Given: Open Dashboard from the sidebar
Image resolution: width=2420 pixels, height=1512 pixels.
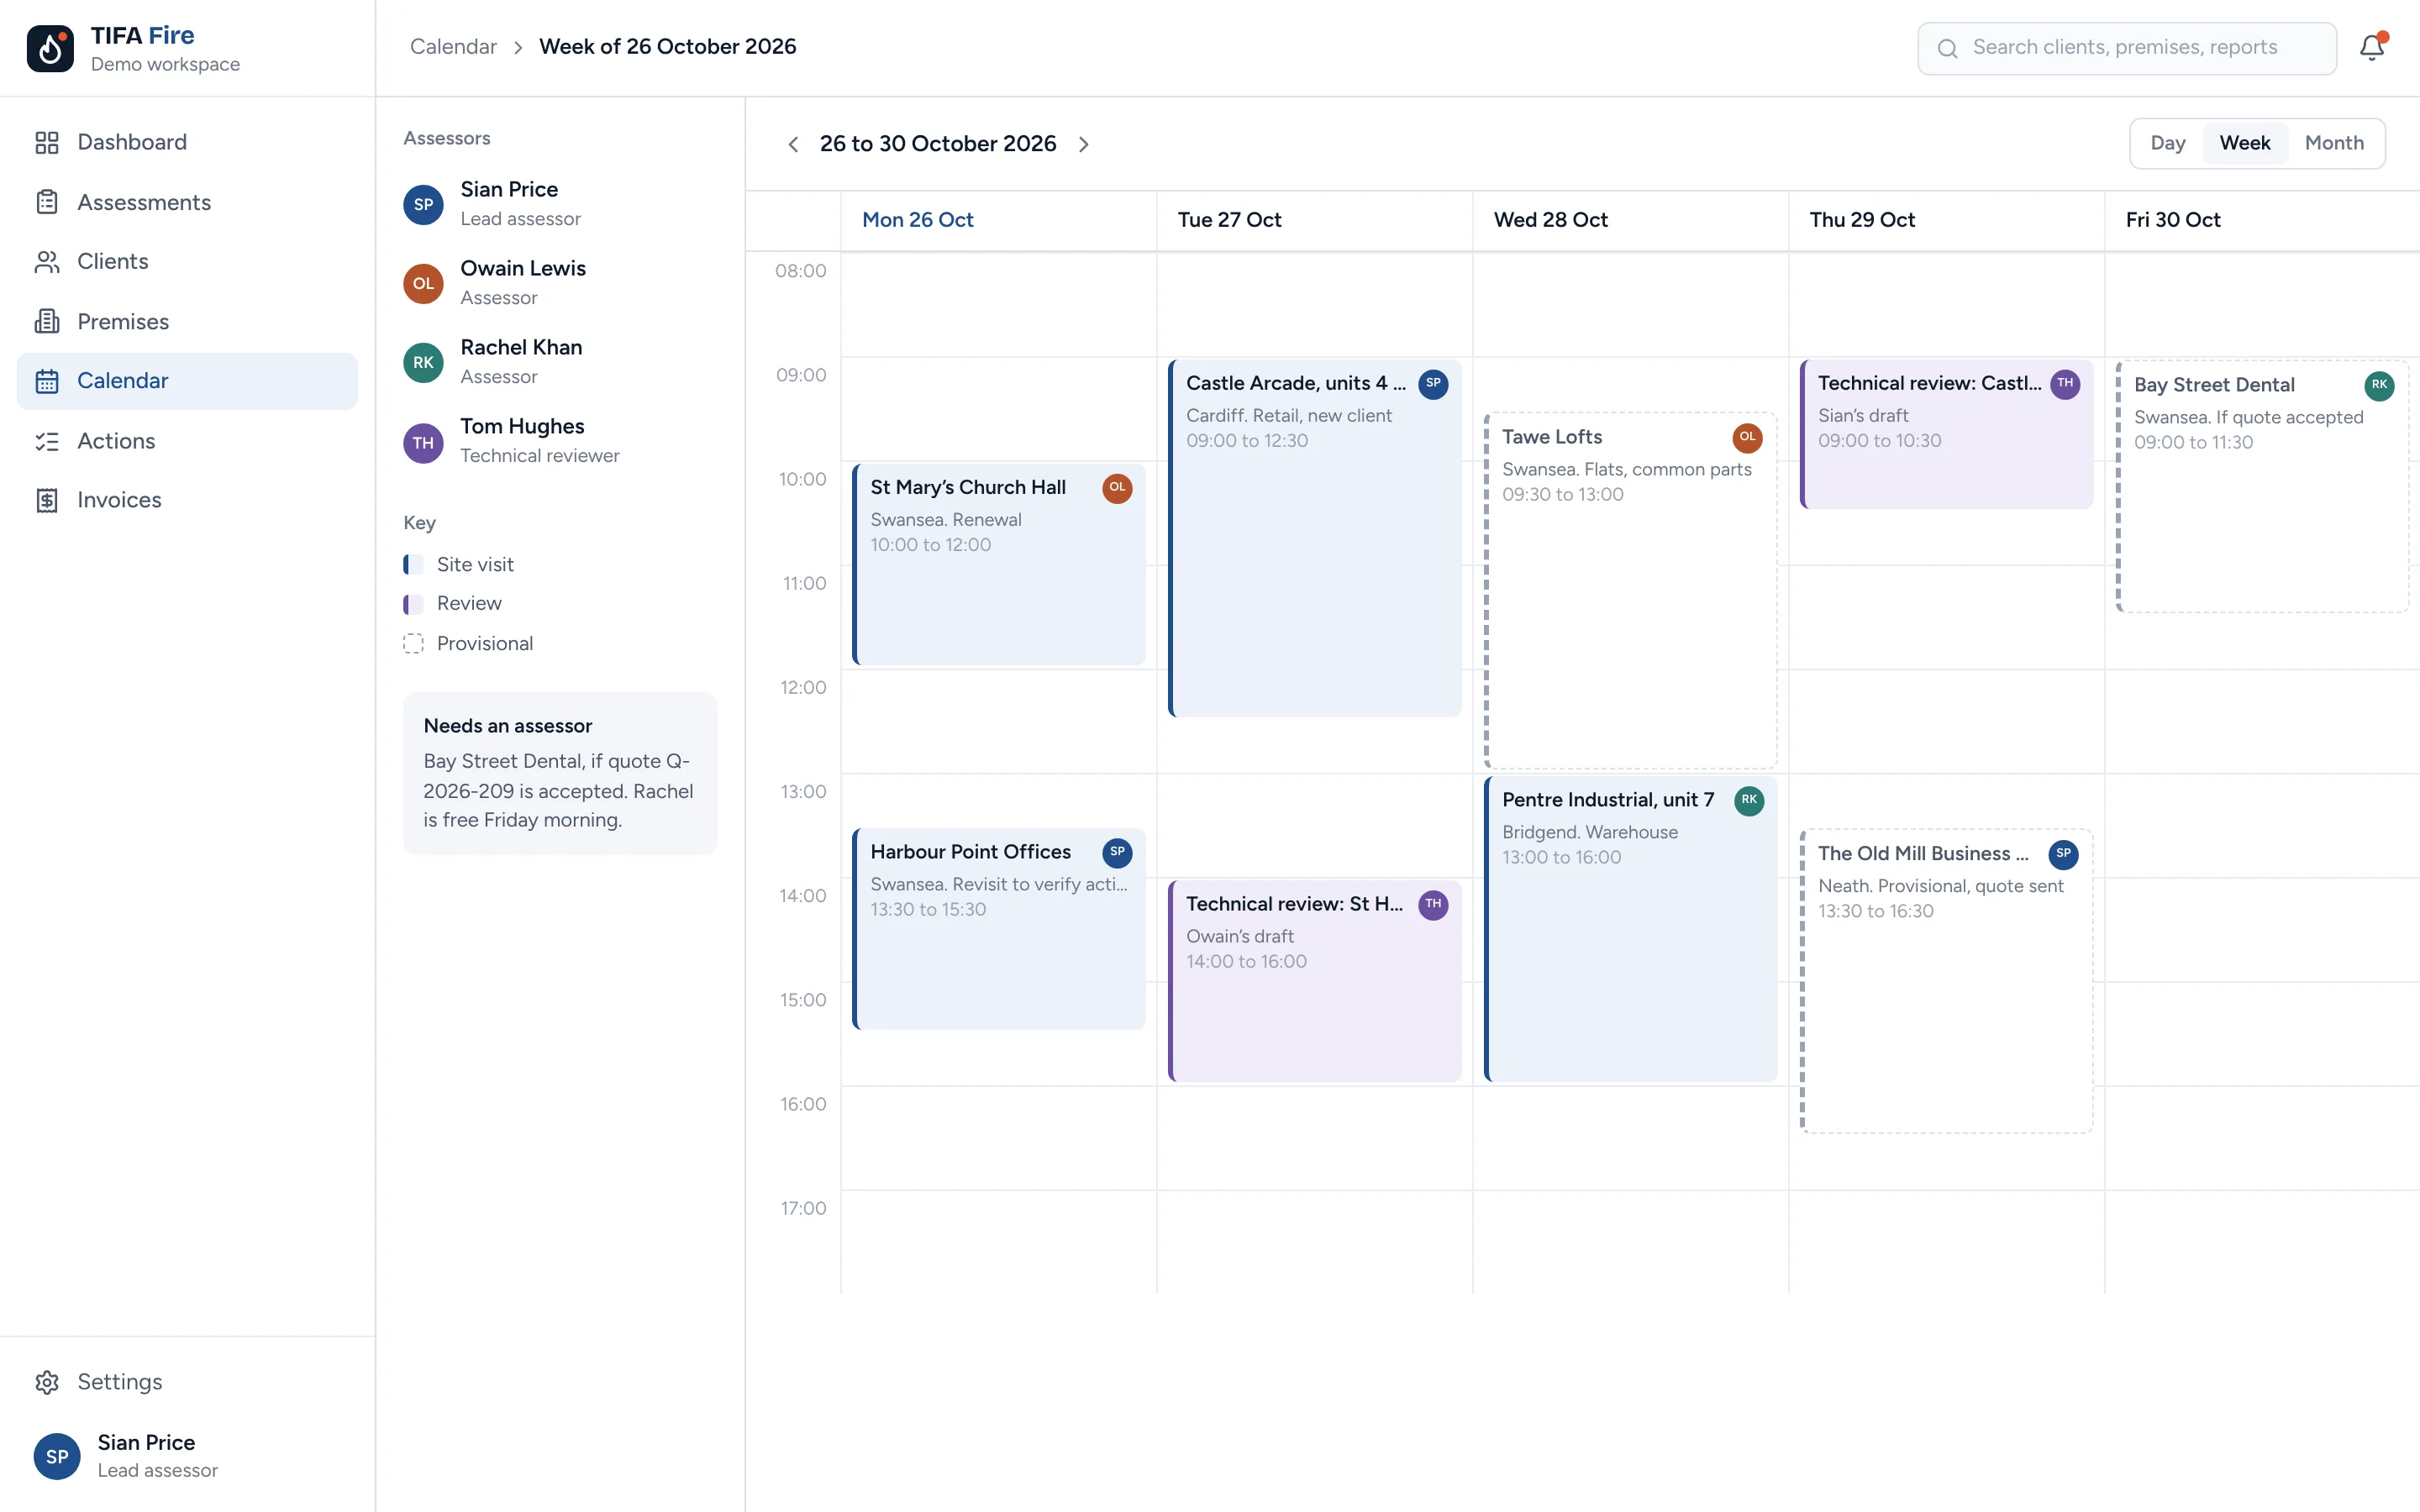Looking at the screenshot, I should tap(187, 142).
